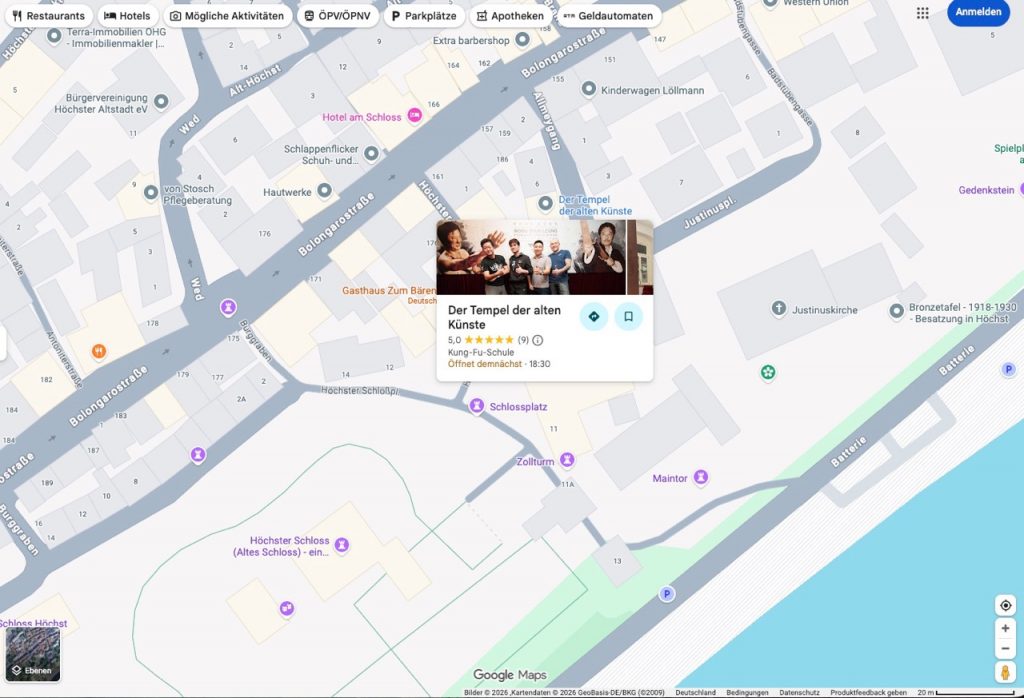
Task: Click the Hotel am Schloss pin
Action: coord(414,117)
